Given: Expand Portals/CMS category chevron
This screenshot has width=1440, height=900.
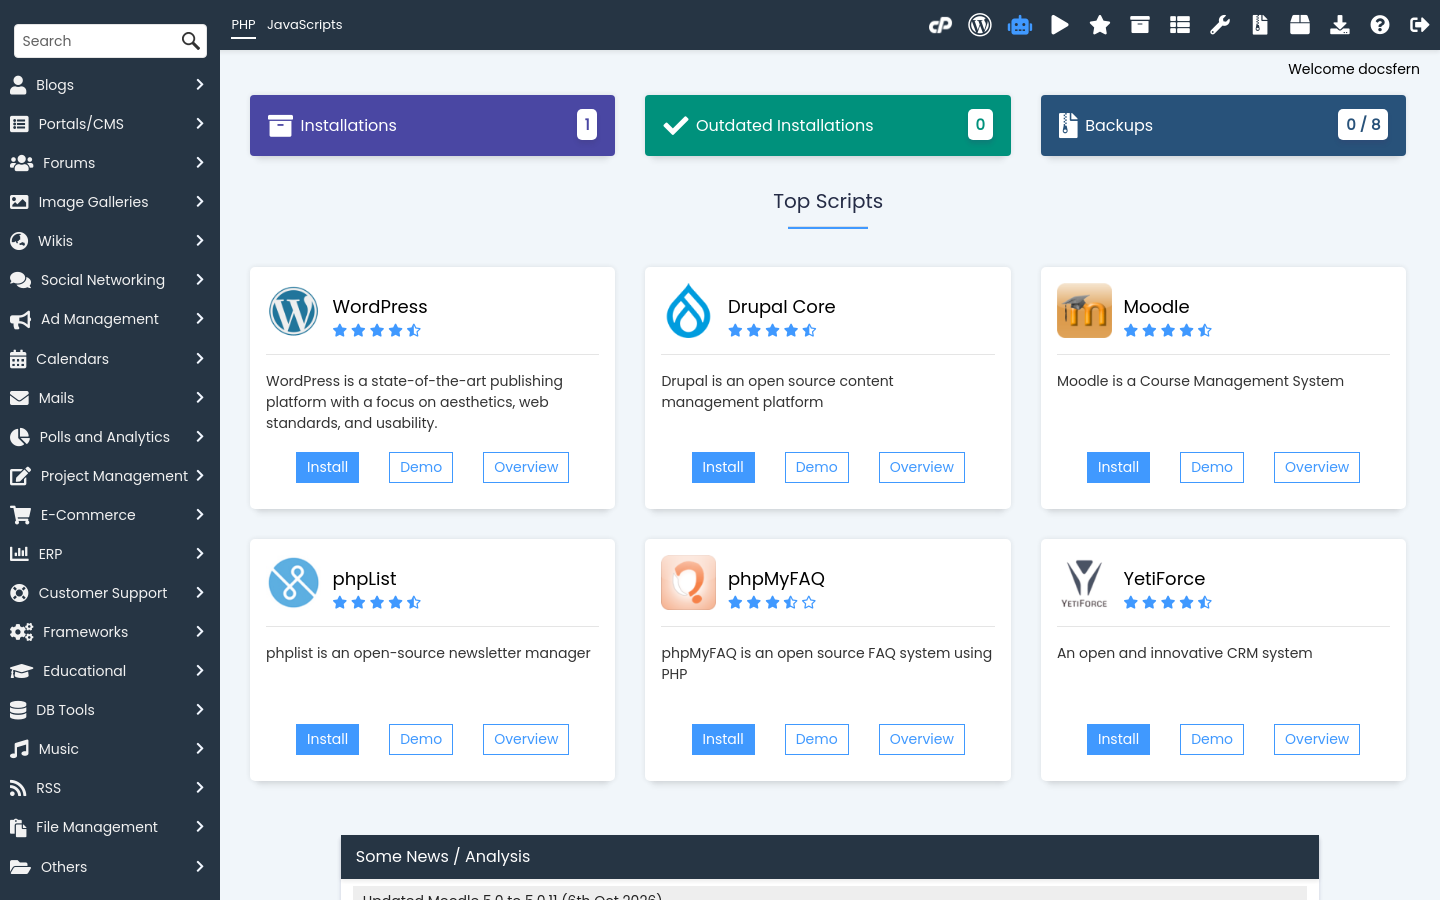Looking at the screenshot, I should tap(200, 124).
